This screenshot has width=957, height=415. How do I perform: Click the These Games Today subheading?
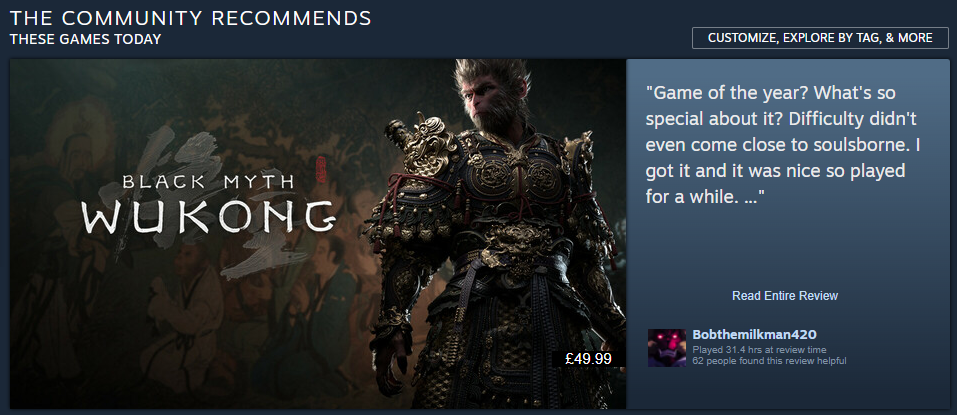[85, 39]
